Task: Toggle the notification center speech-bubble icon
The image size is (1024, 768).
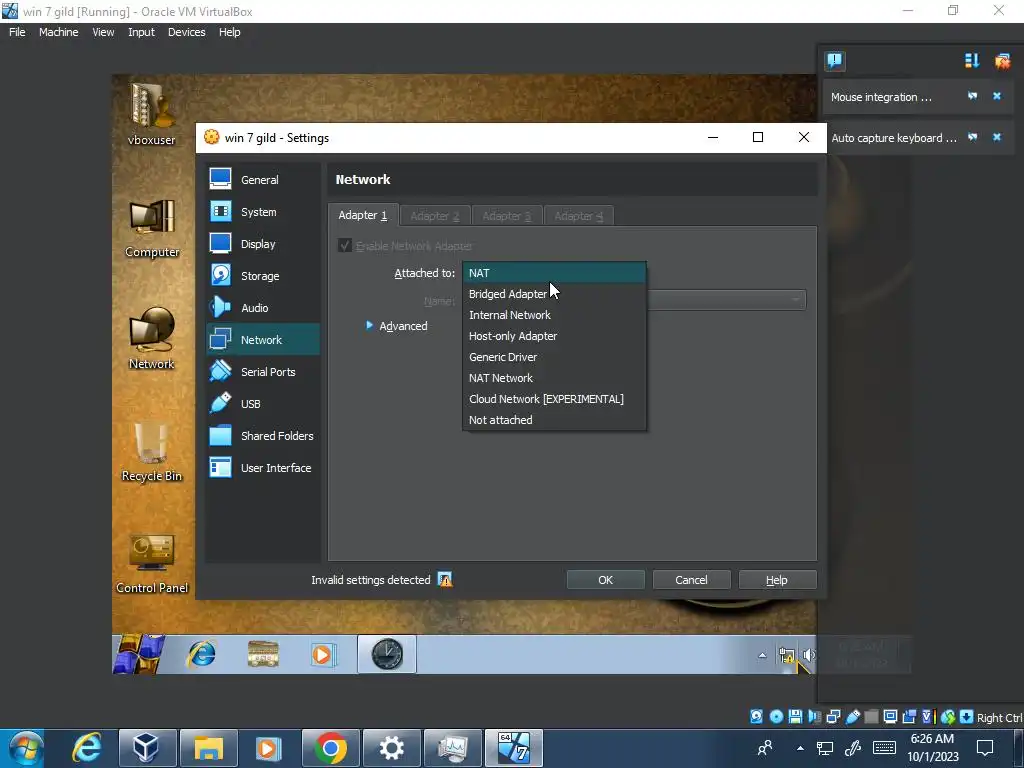Action: 835,61
